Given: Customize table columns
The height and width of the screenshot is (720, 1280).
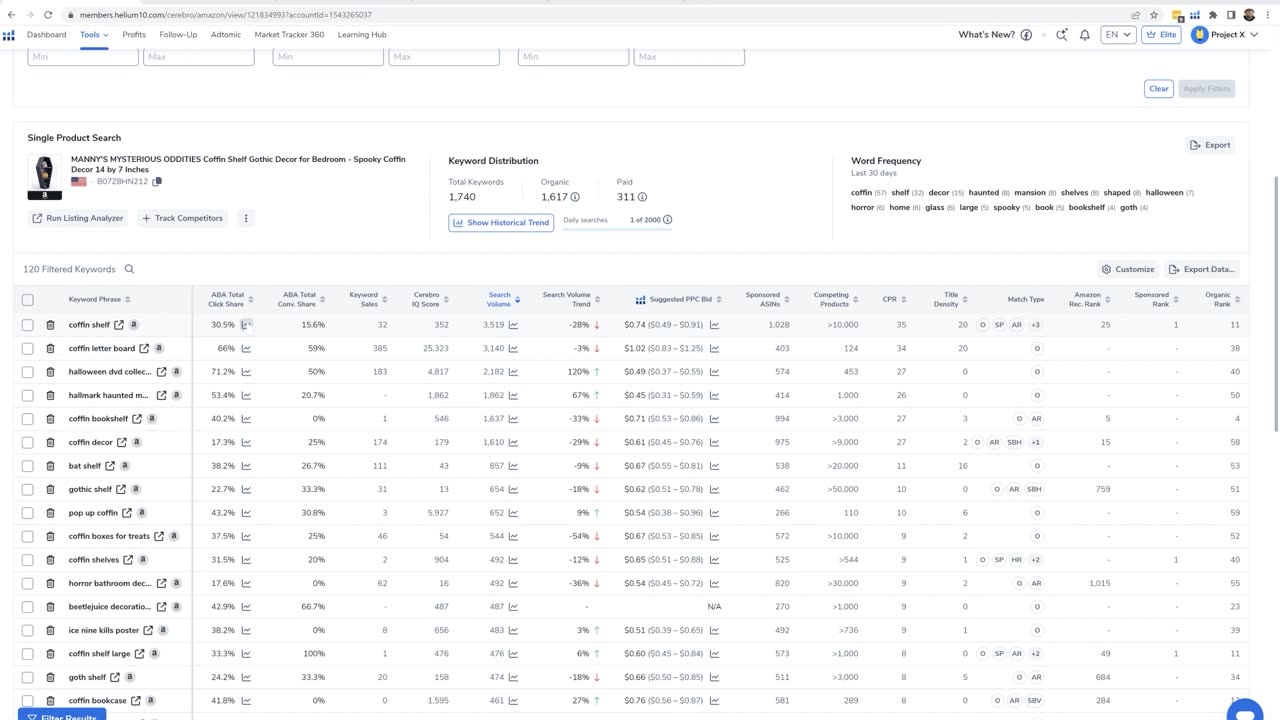Looking at the screenshot, I should (1128, 269).
